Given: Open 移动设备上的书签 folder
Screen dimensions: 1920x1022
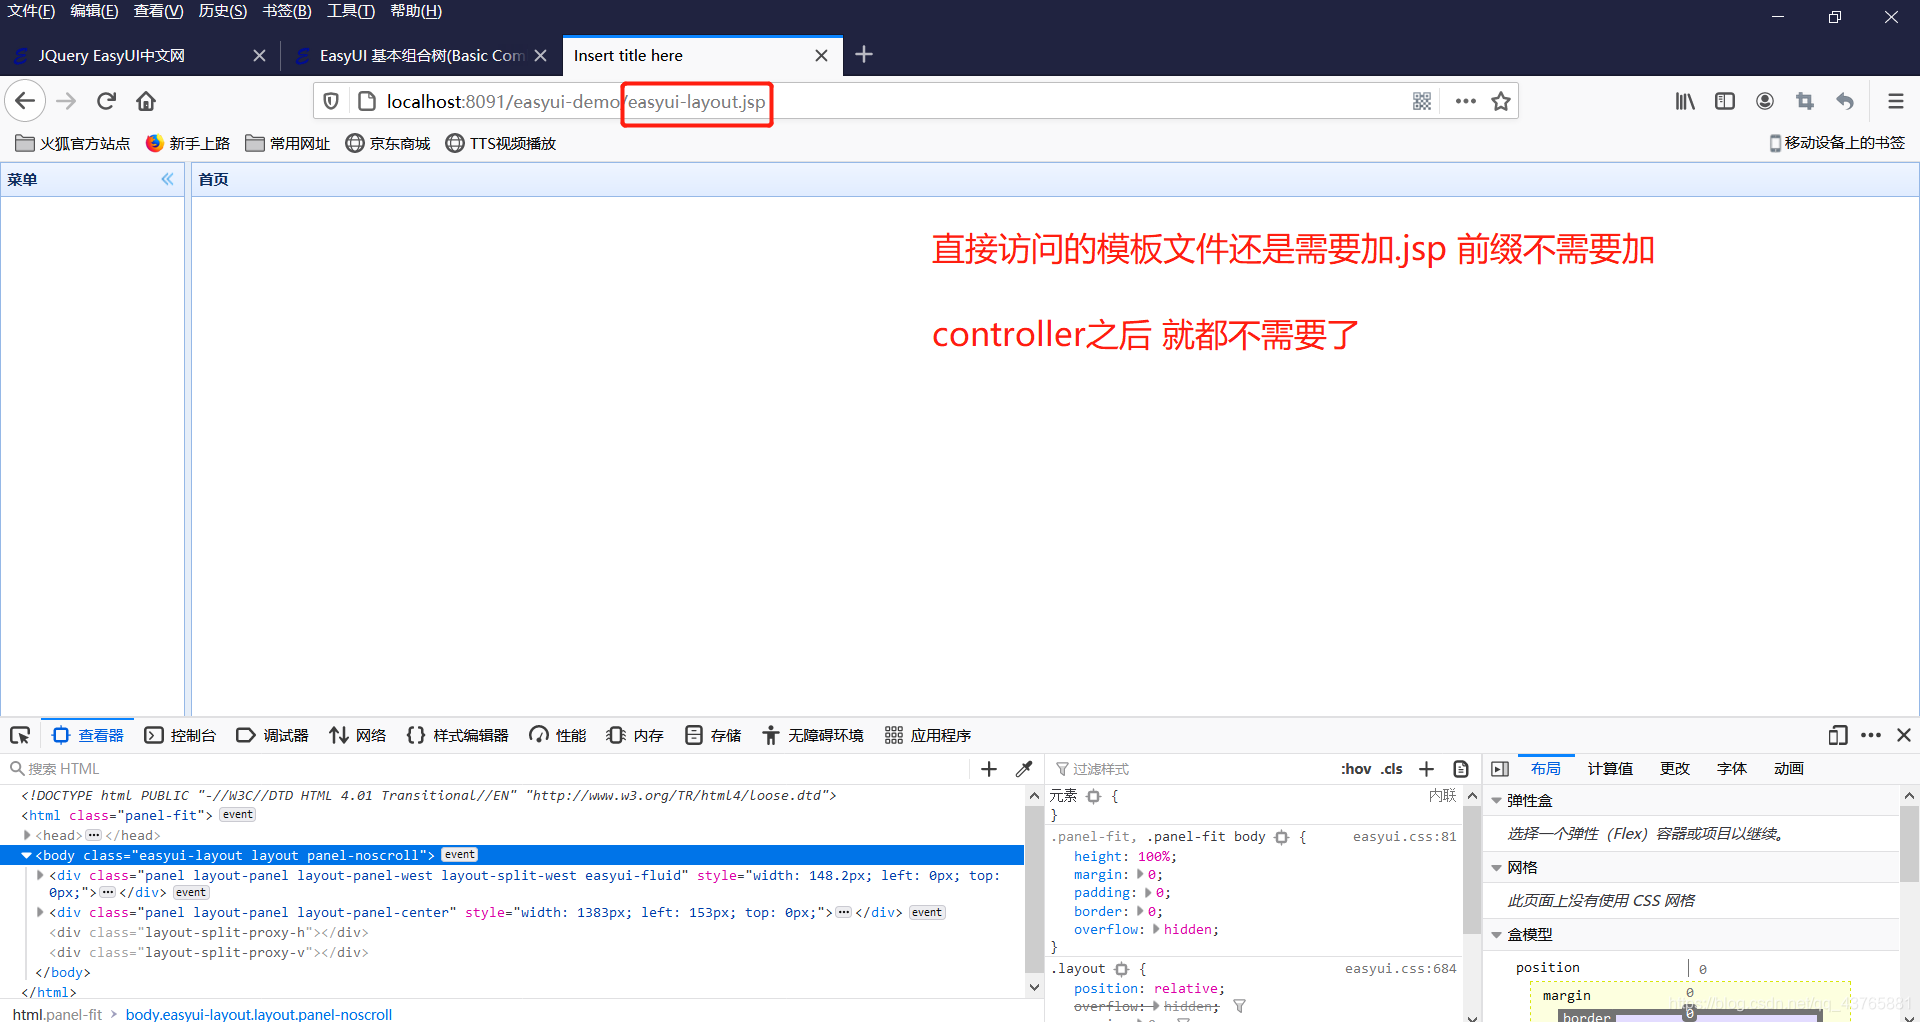Looking at the screenshot, I should [x=1837, y=143].
